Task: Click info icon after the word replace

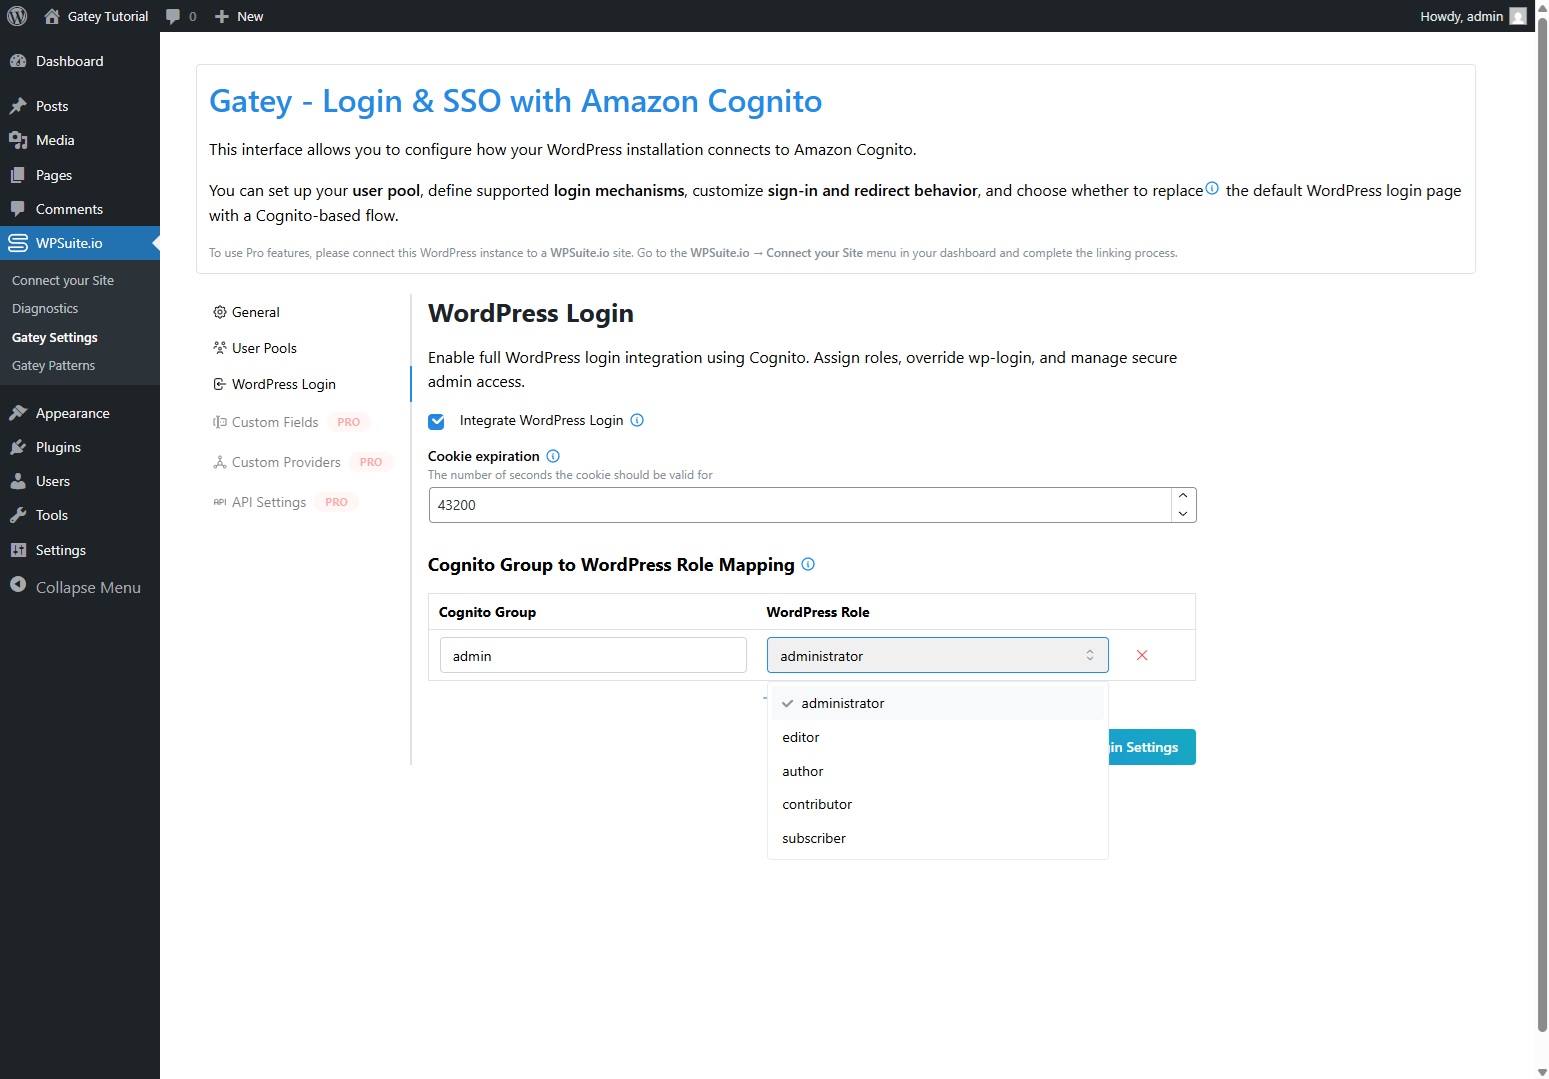Action: (x=1212, y=188)
